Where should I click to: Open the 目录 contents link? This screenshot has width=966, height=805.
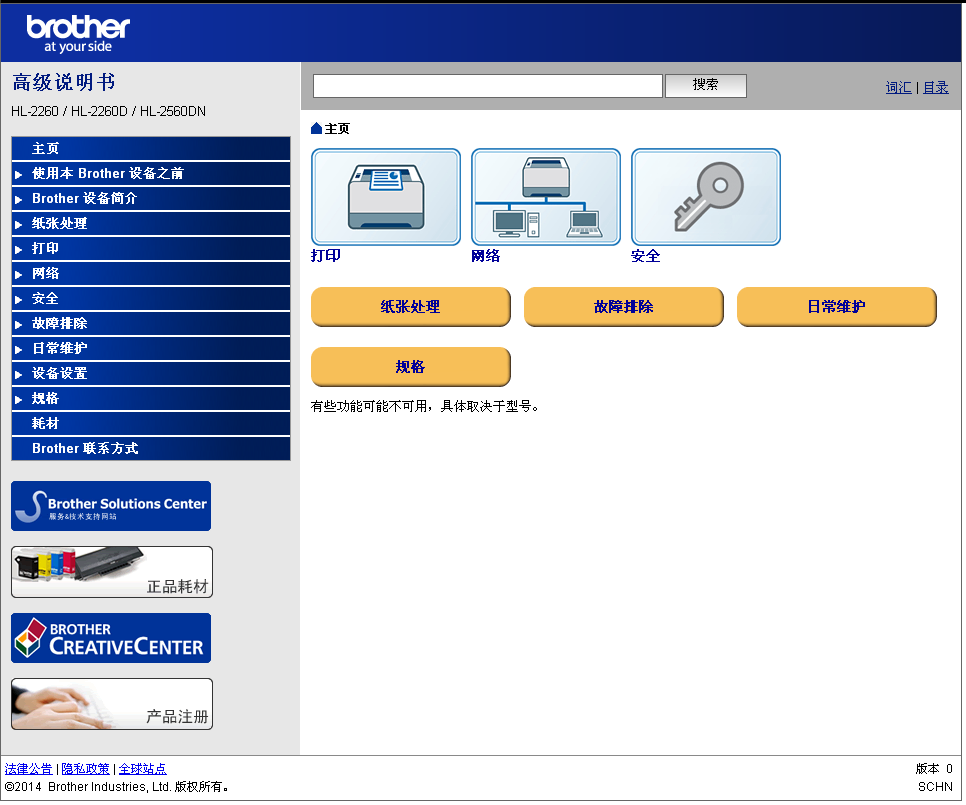click(x=936, y=87)
